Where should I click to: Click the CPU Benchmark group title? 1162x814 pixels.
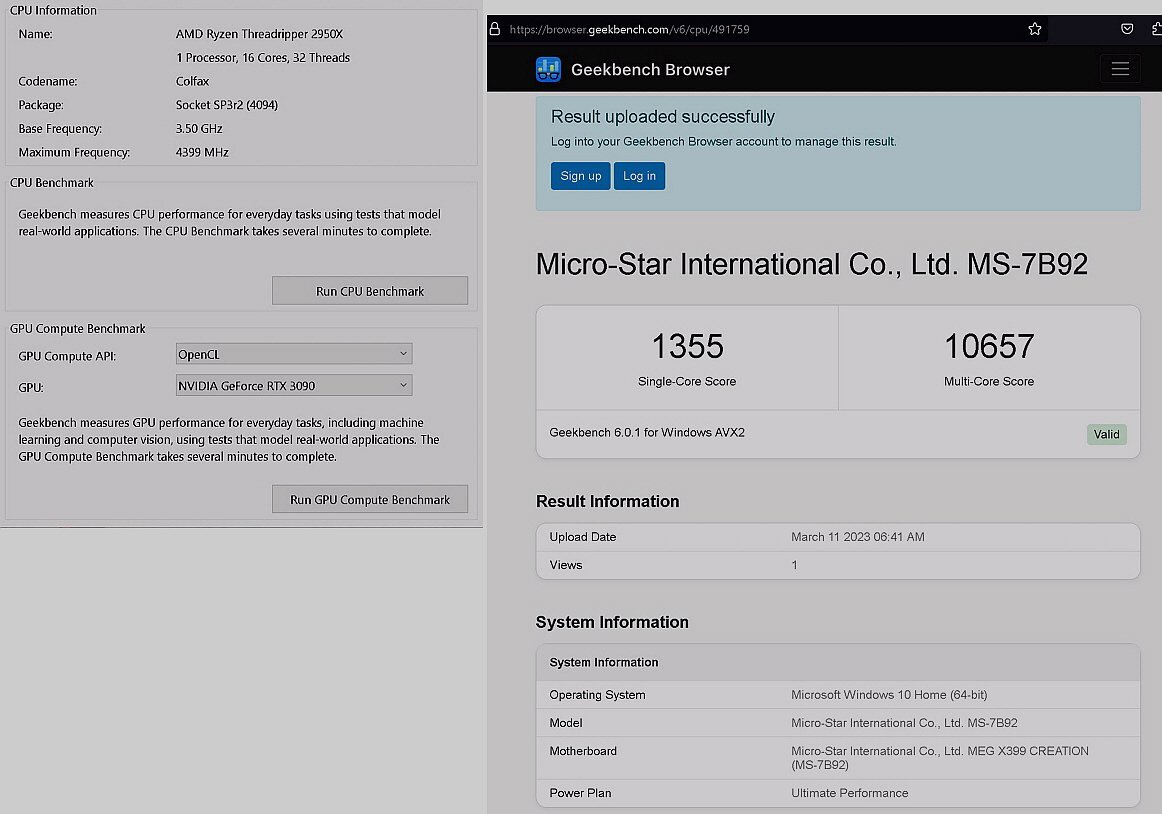(x=52, y=182)
